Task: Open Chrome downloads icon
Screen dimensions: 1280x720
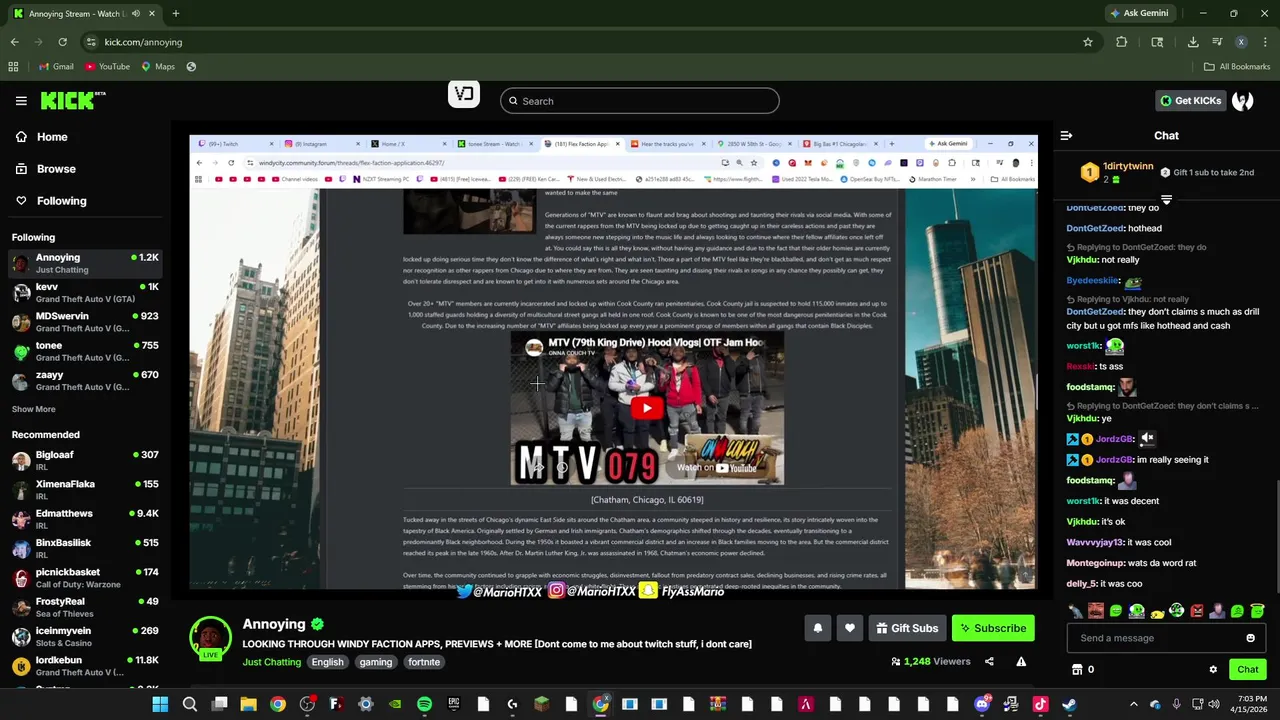Action: 1193,42
